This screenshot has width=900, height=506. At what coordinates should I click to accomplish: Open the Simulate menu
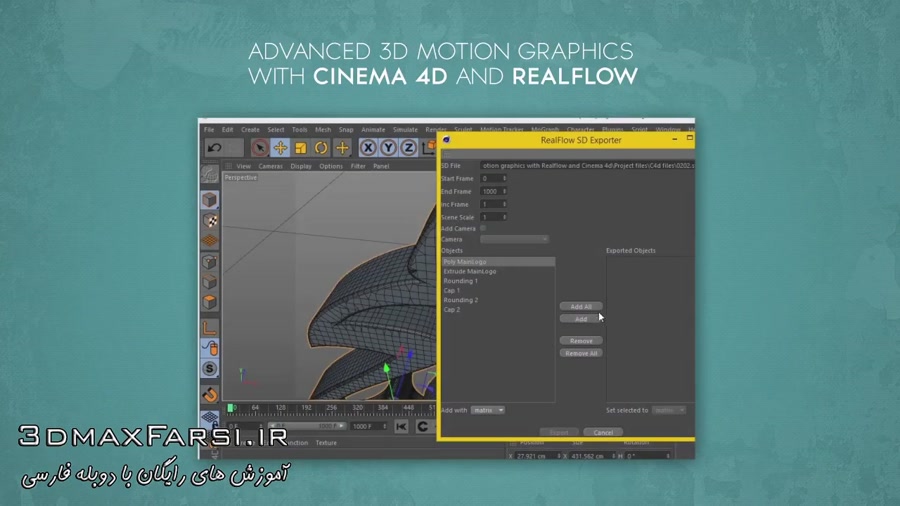(x=405, y=130)
